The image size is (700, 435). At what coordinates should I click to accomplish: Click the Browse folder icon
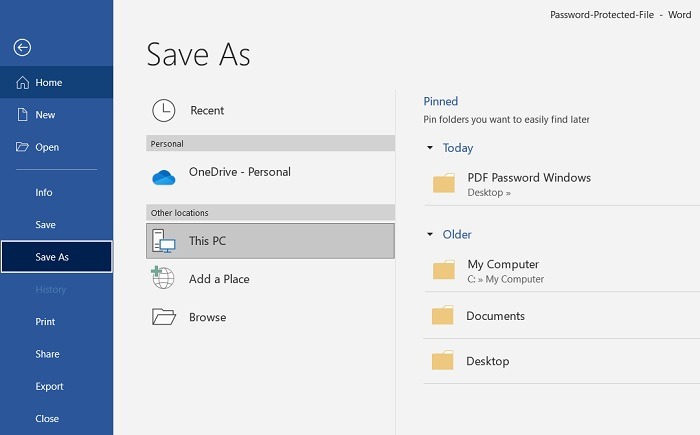[163, 317]
